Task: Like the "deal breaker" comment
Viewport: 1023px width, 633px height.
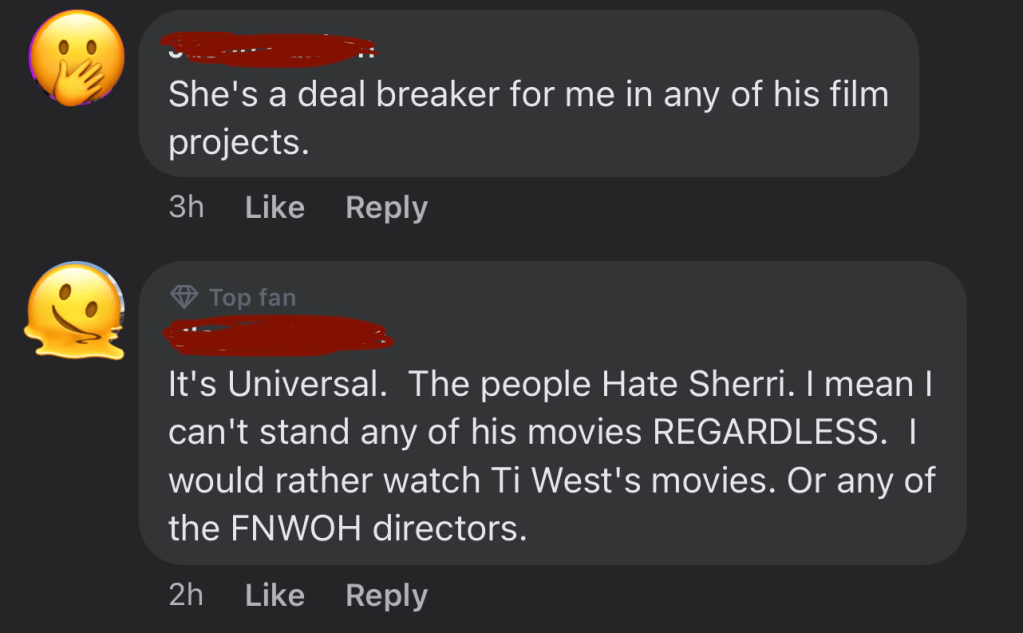Action: pos(274,208)
